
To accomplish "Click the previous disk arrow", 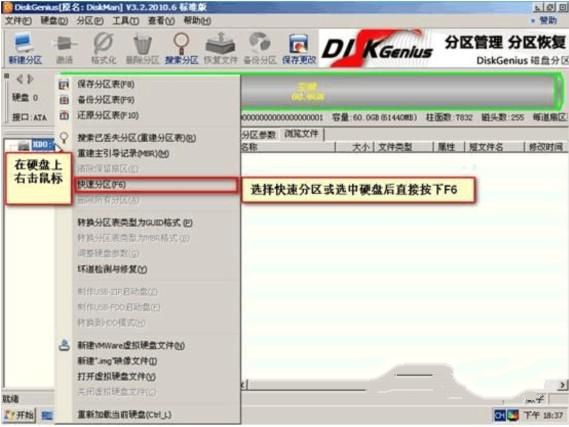I will (20, 78).
